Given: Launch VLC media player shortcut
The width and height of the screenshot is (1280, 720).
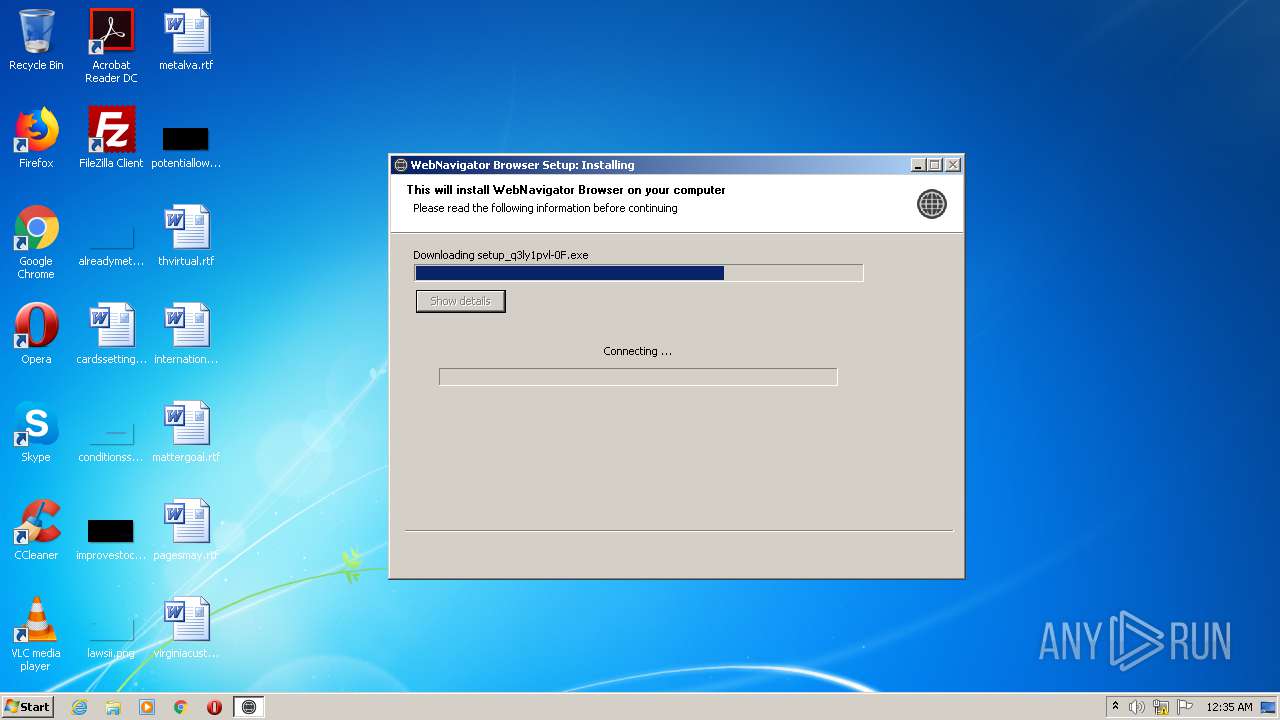Looking at the screenshot, I should (x=36, y=635).
